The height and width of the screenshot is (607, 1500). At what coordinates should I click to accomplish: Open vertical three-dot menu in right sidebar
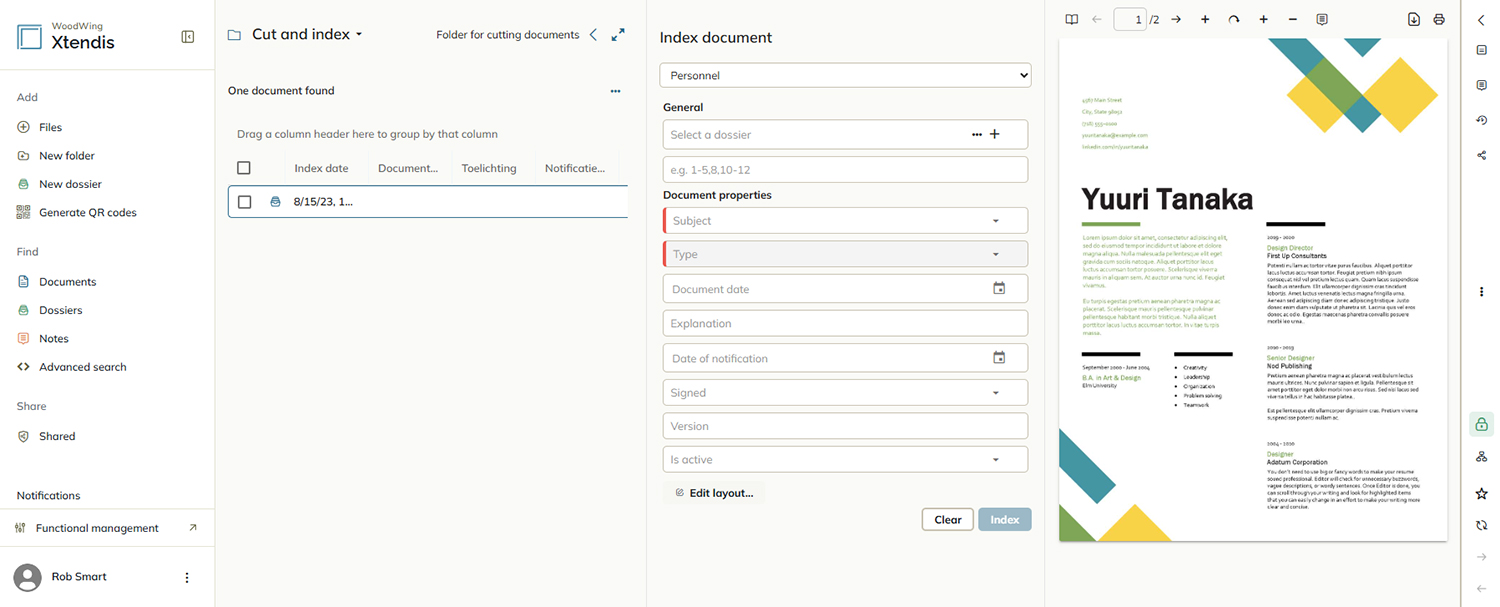click(1481, 291)
